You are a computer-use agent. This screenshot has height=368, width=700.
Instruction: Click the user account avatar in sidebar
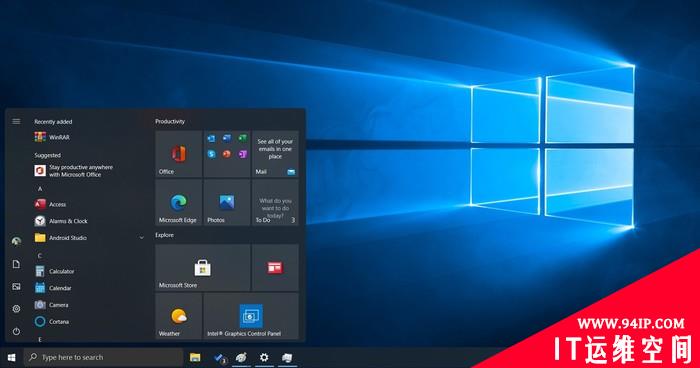17,242
